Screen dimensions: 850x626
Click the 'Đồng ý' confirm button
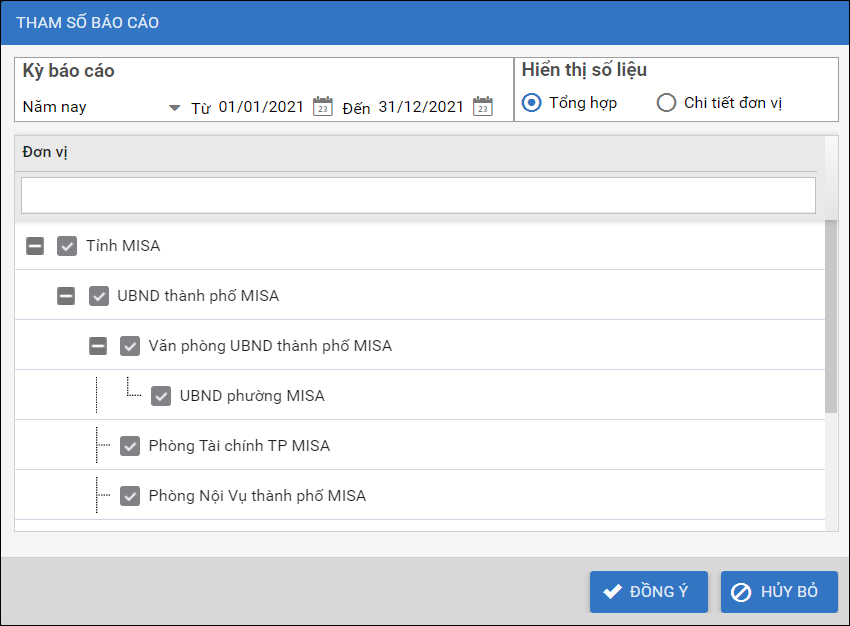tap(648, 592)
